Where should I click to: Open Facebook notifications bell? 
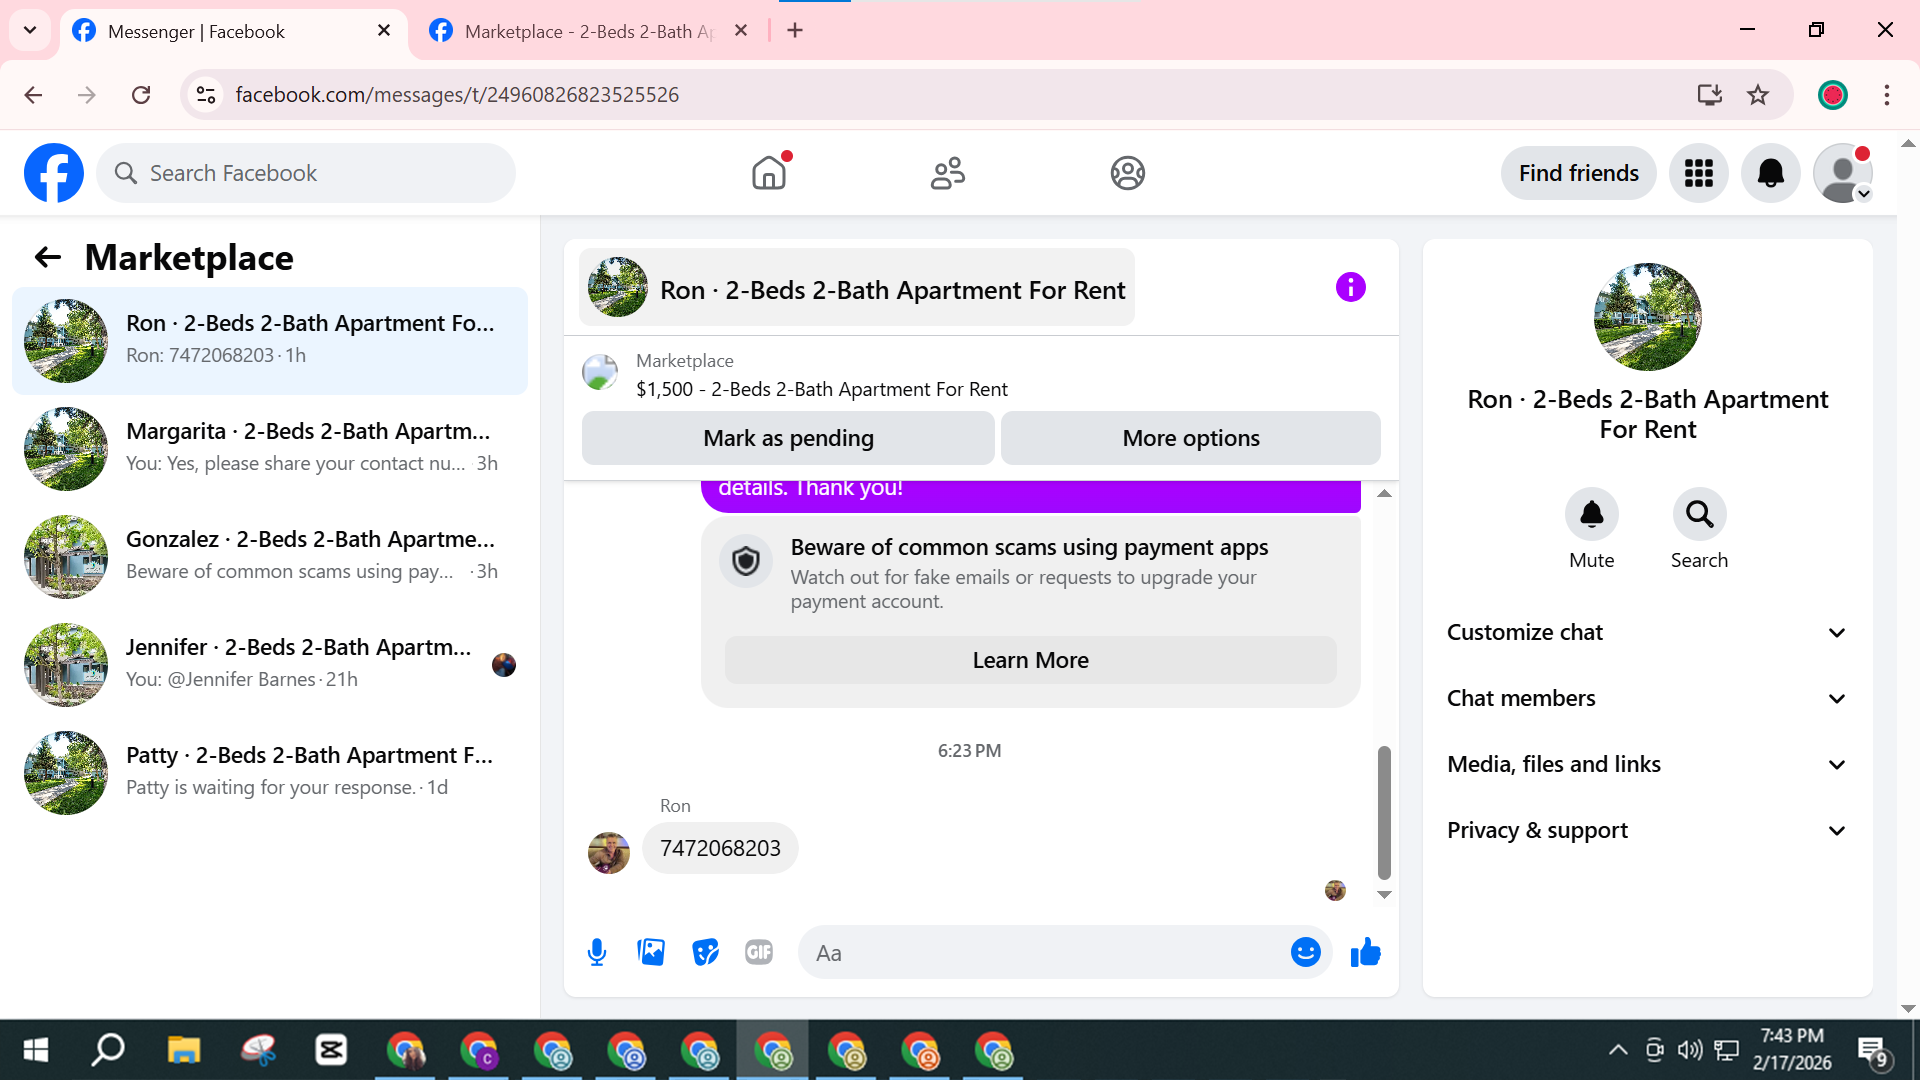coord(1770,173)
